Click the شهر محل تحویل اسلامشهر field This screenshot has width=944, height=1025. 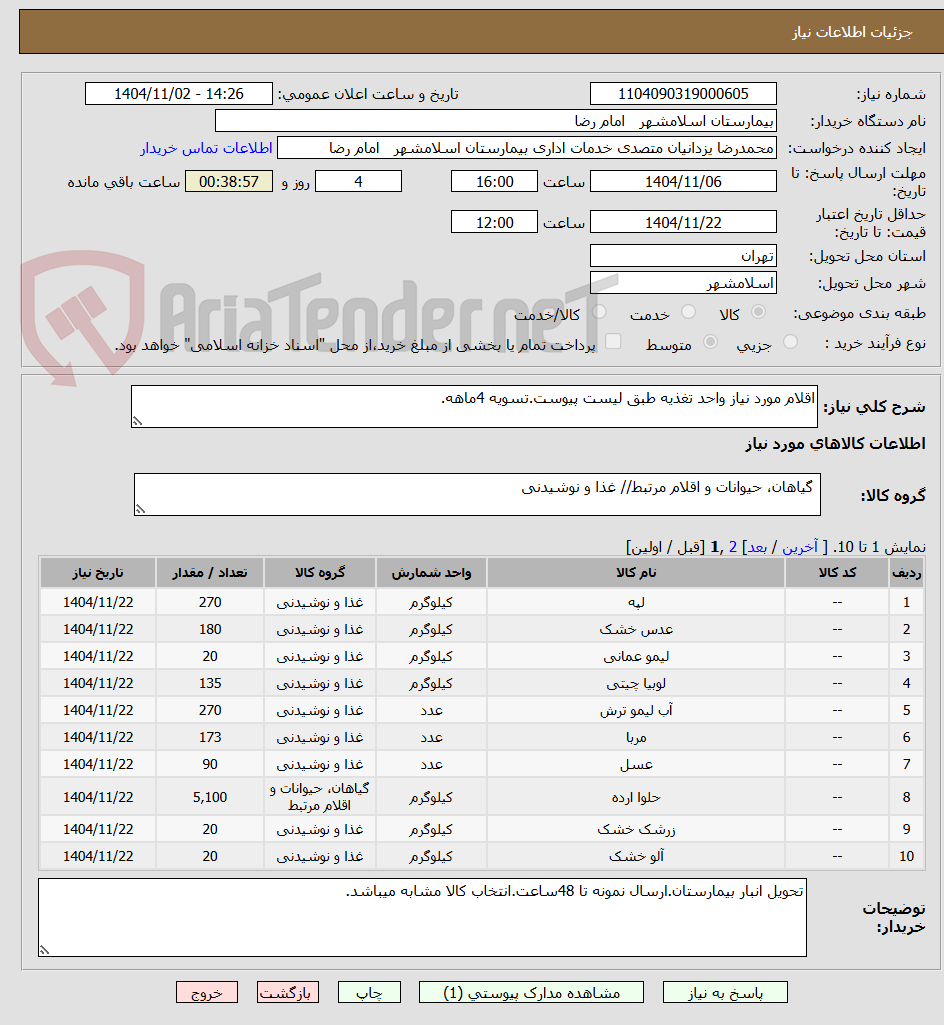pos(683,283)
